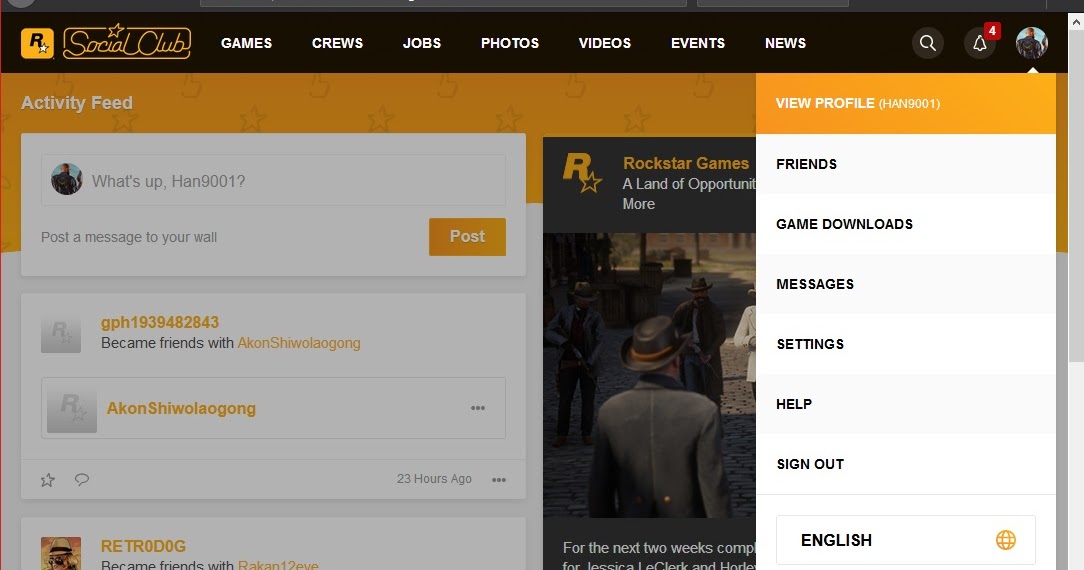Open the Photos menu
The image size is (1084, 570).
click(x=510, y=43)
